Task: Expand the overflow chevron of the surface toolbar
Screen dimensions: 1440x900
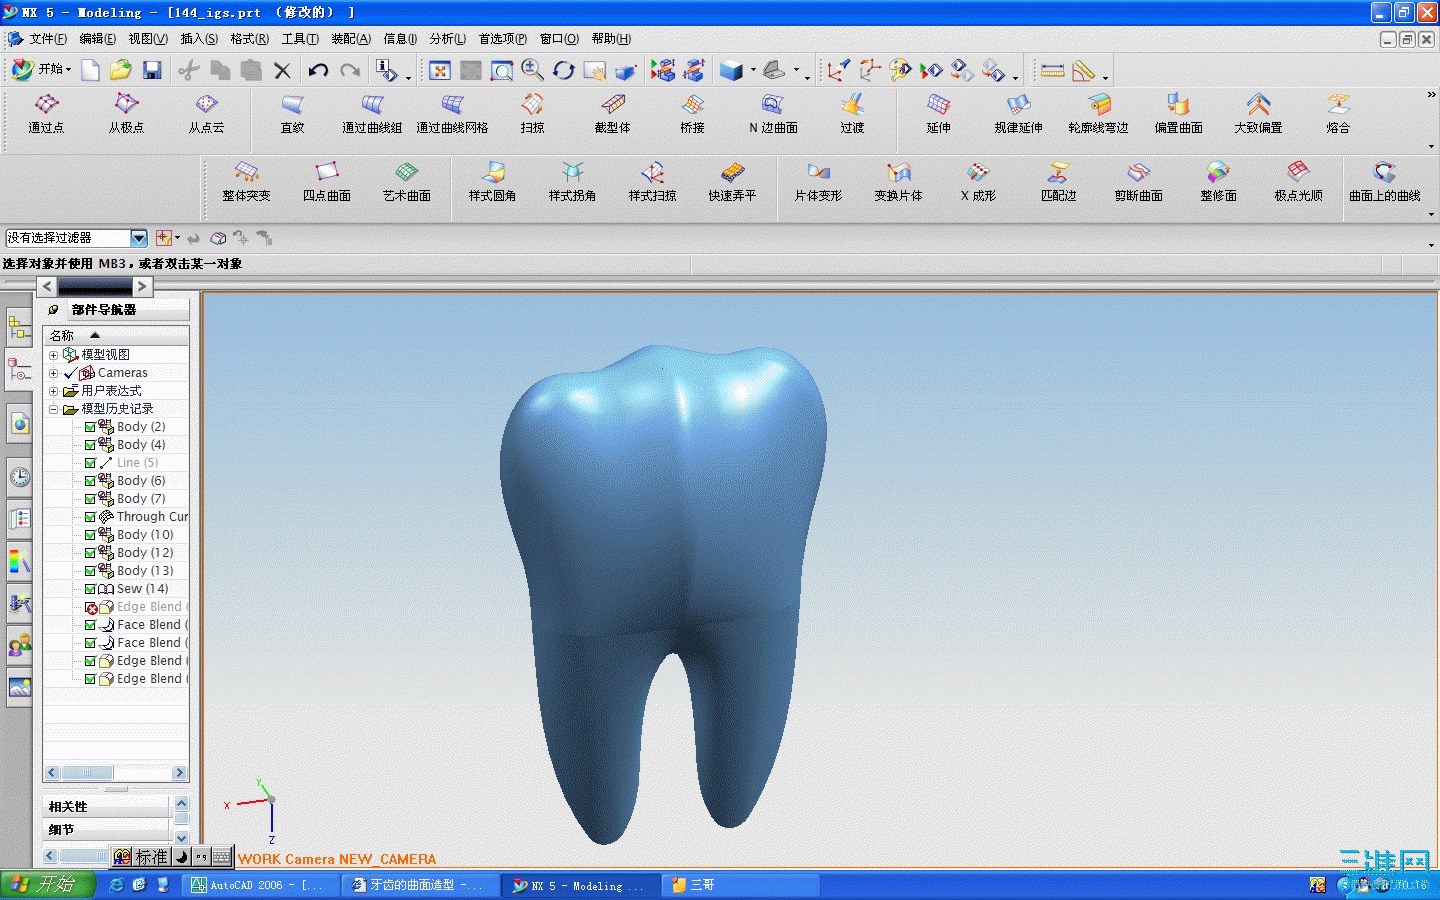Action: [x=1431, y=95]
